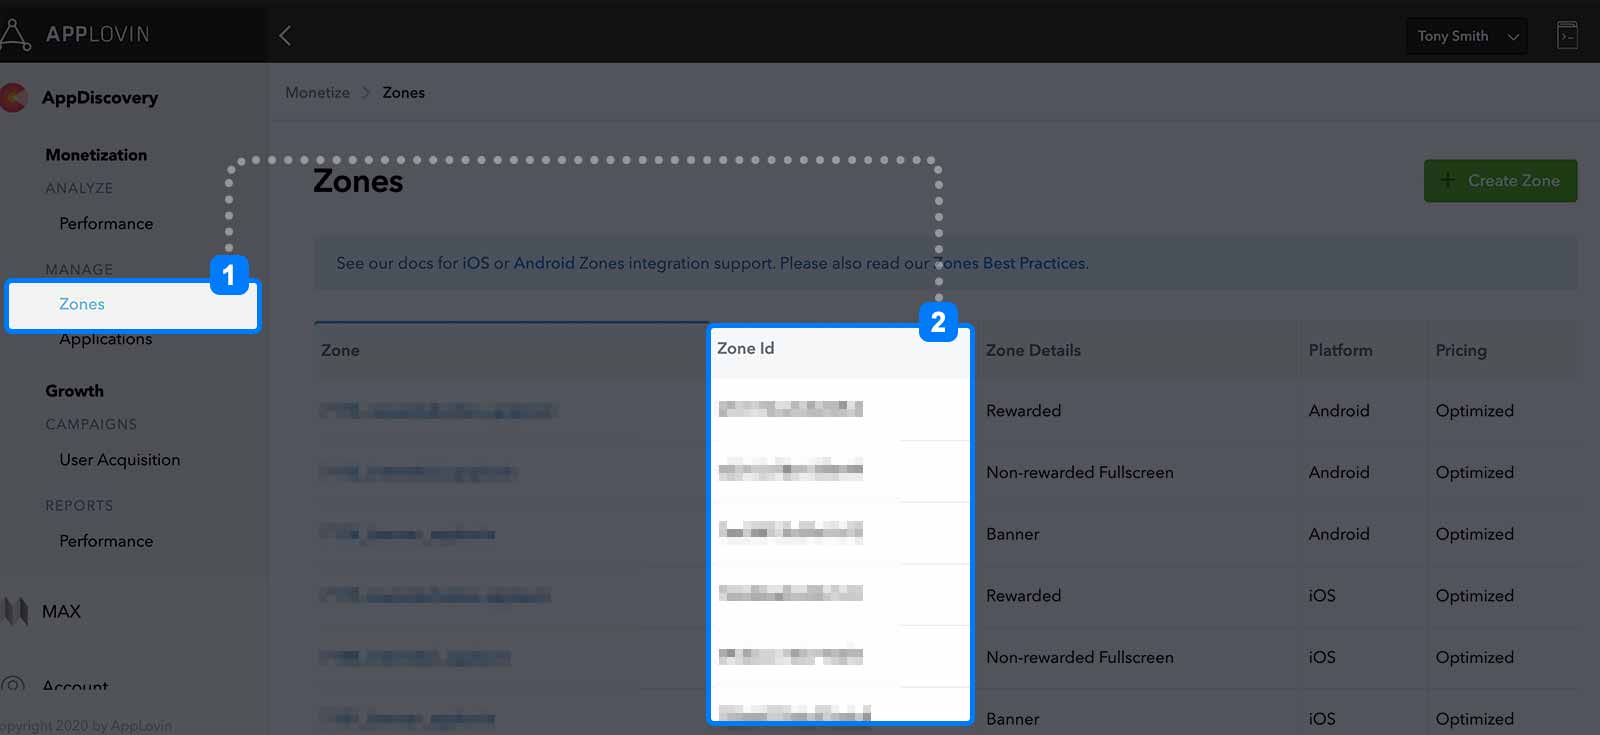Click the AppLovin logo icon
This screenshot has width=1600, height=735.
15,34
